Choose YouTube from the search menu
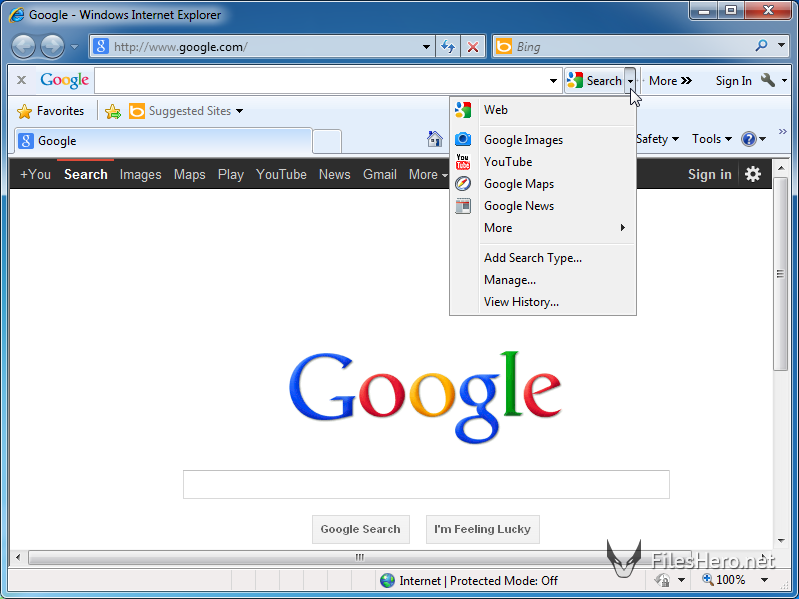This screenshot has height=599, width=799. click(x=543, y=161)
